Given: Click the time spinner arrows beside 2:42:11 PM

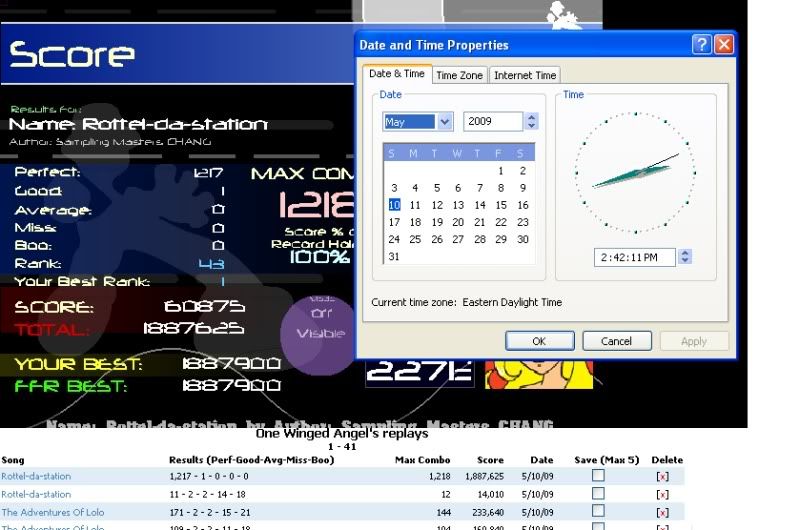Looking at the screenshot, I should coord(683,257).
